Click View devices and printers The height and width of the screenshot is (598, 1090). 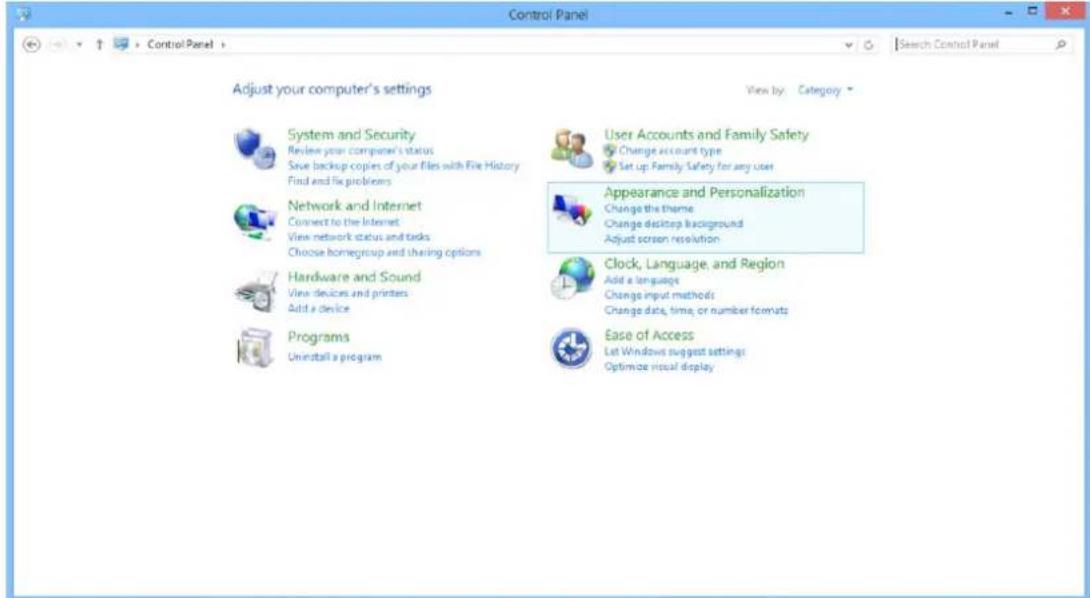click(x=348, y=293)
